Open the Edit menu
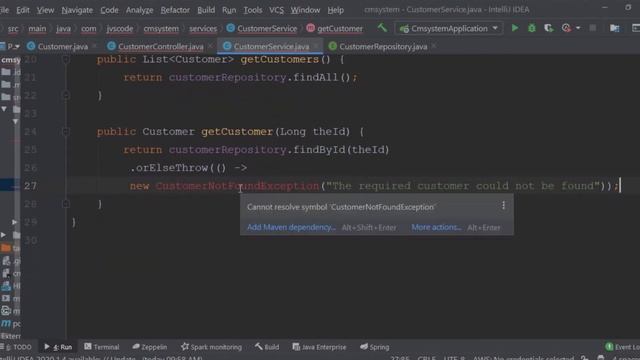 pos(22,10)
